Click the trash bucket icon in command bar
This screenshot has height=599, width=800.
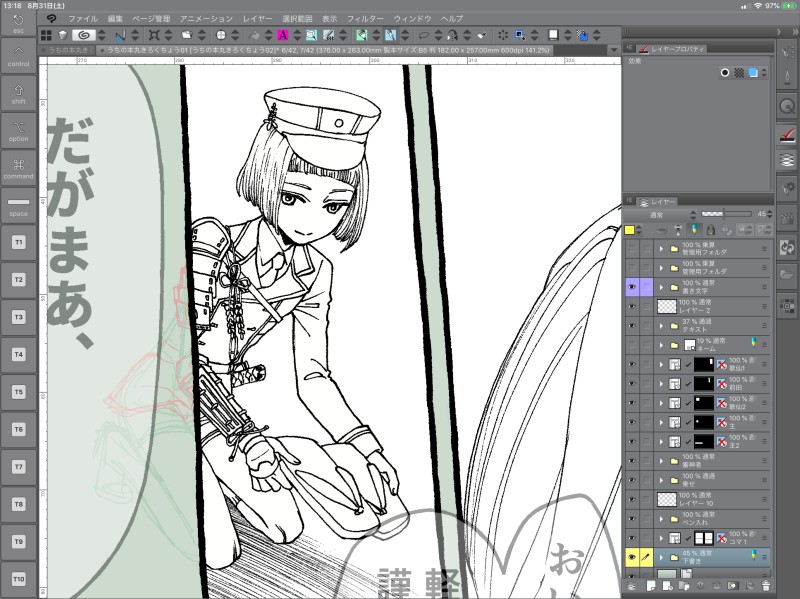63,35
